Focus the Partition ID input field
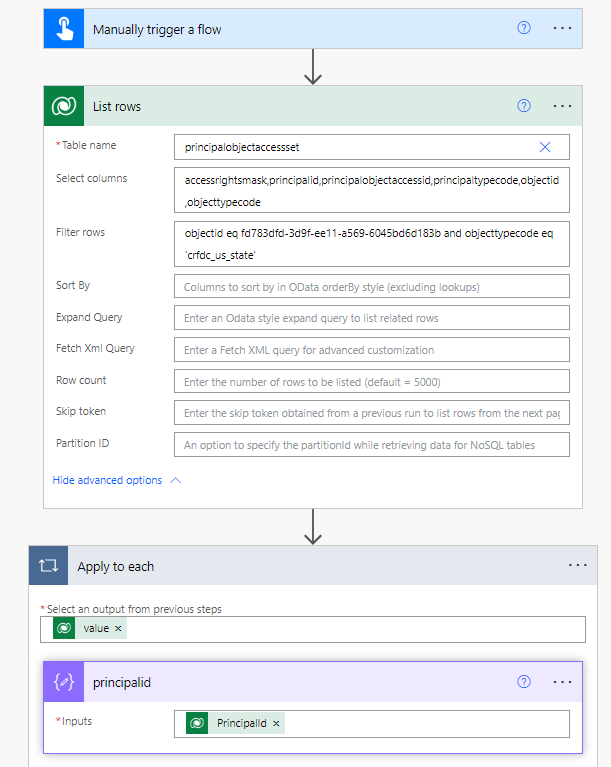The width and height of the screenshot is (611, 767). coord(372,445)
